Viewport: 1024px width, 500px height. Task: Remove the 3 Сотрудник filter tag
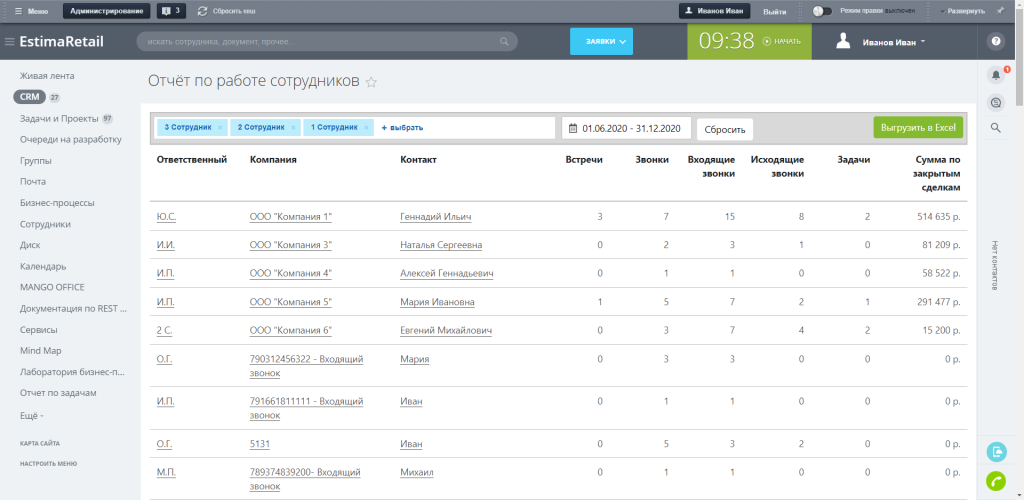220,127
